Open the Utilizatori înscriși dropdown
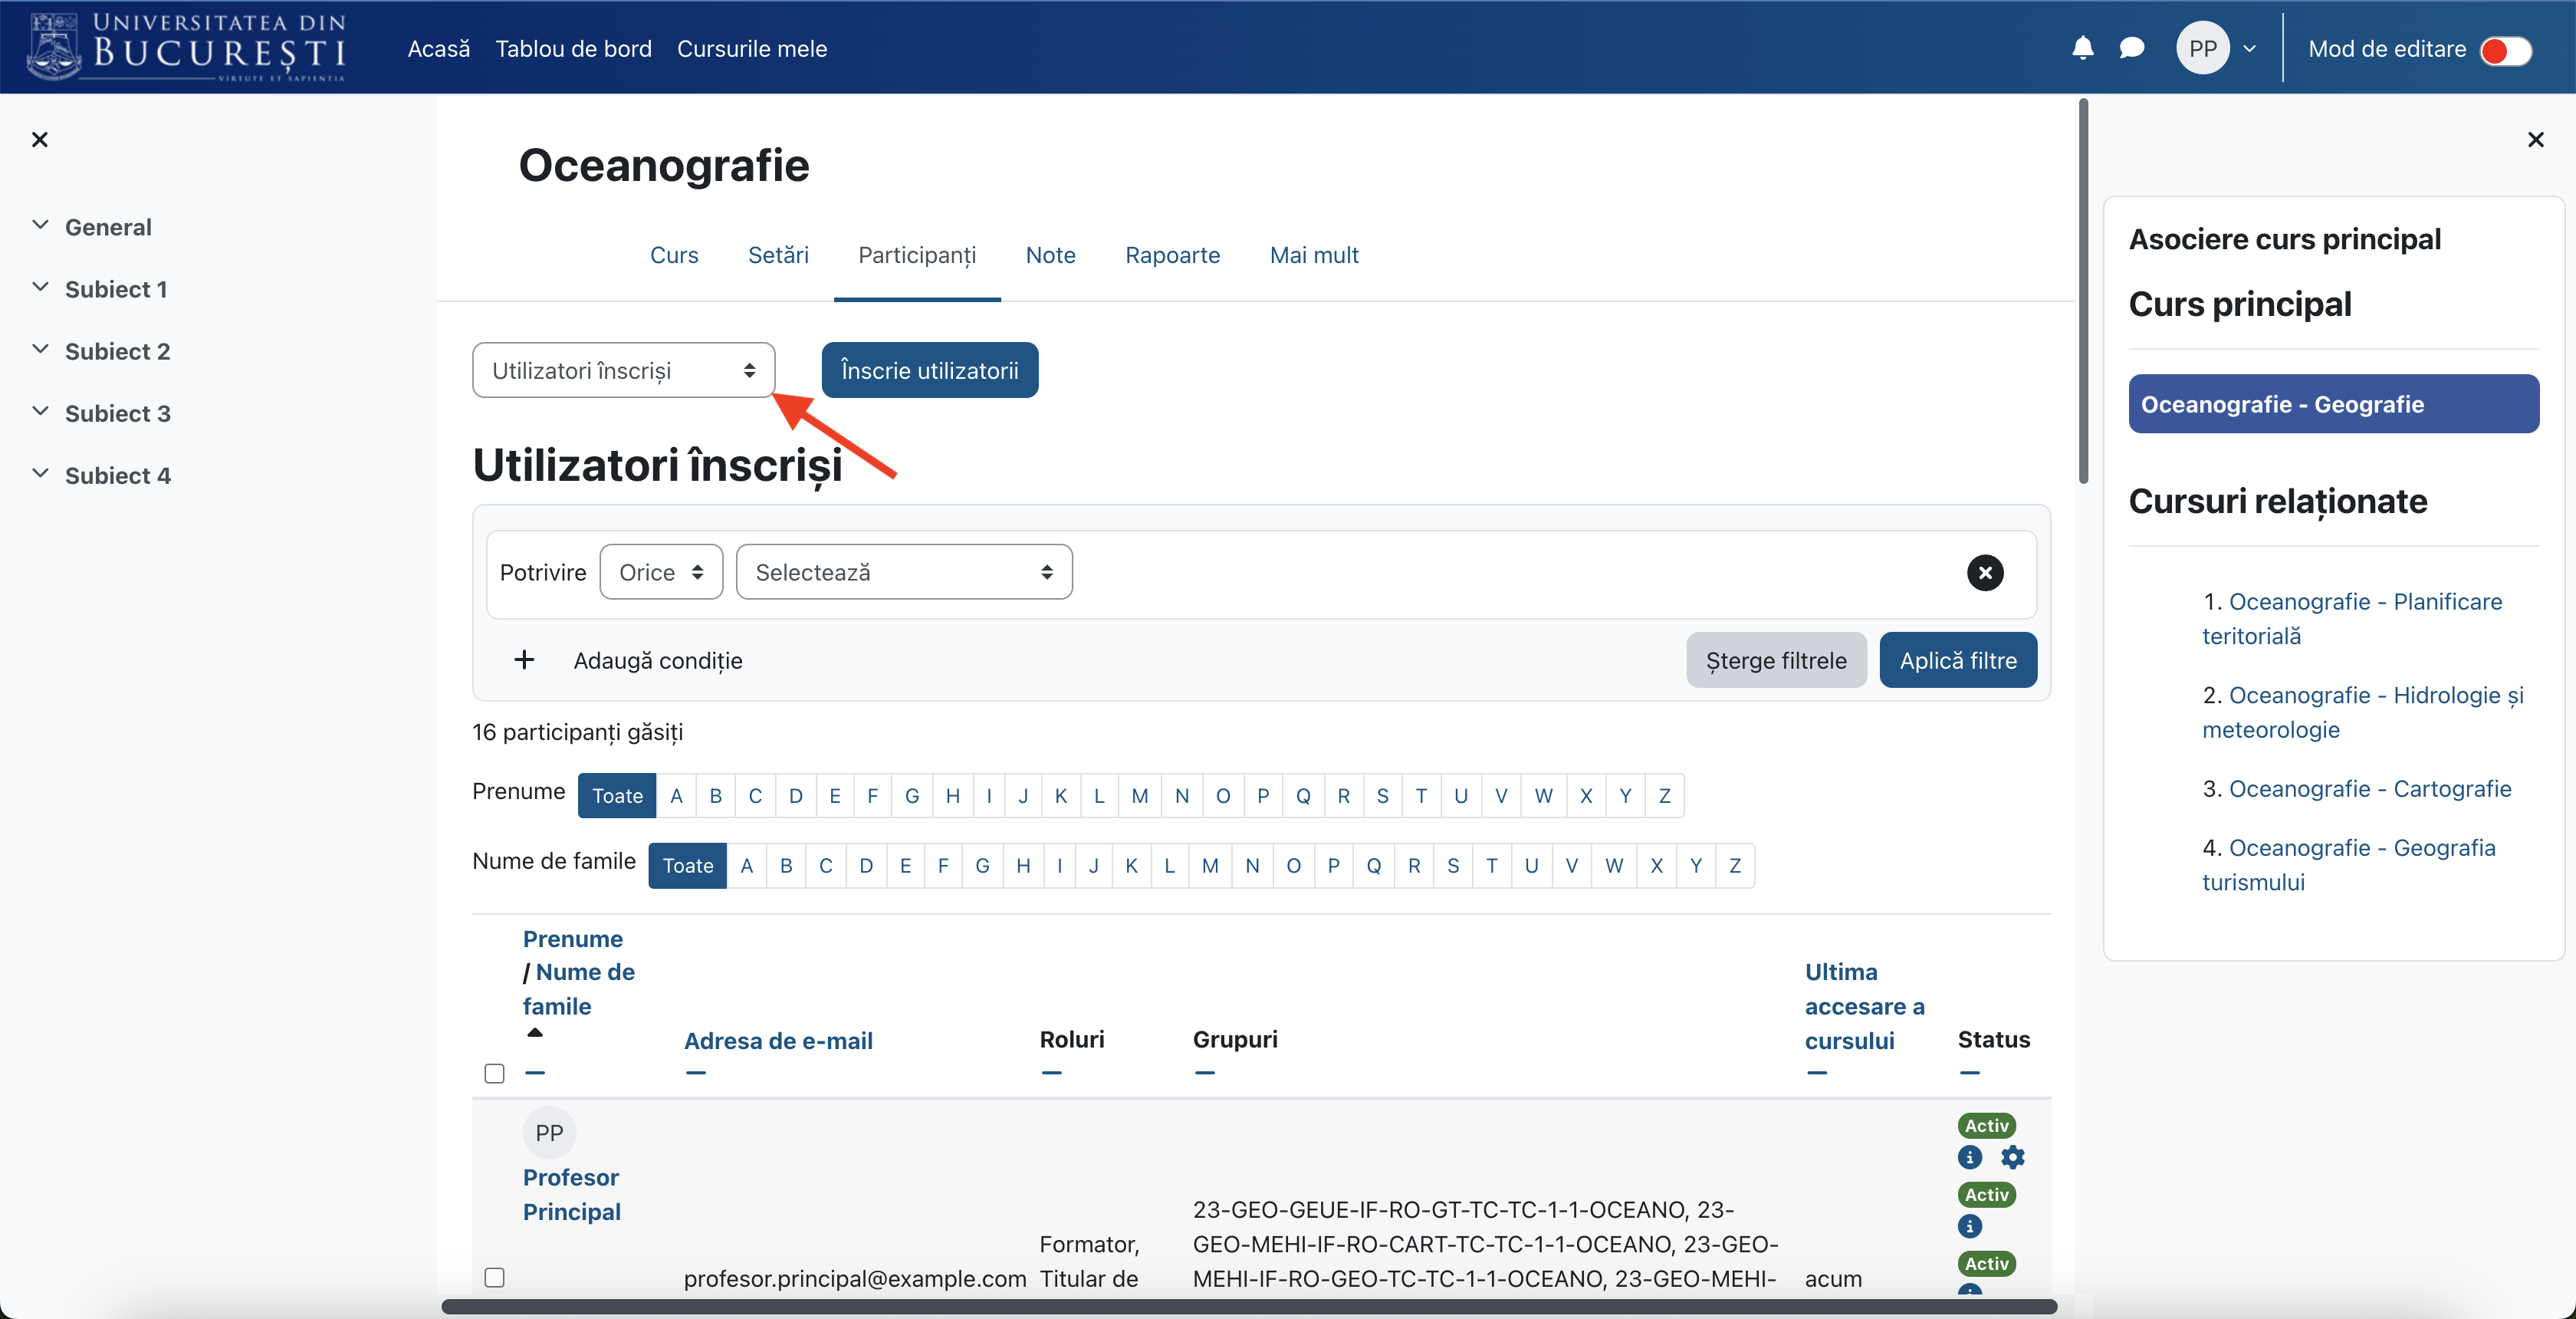Image resolution: width=2576 pixels, height=1319 pixels. tap(623, 370)
